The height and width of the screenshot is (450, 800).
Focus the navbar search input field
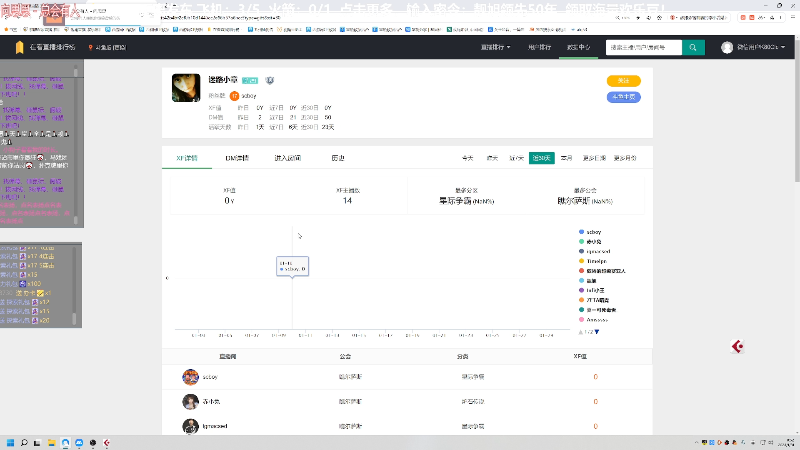(x=644, y=47)
